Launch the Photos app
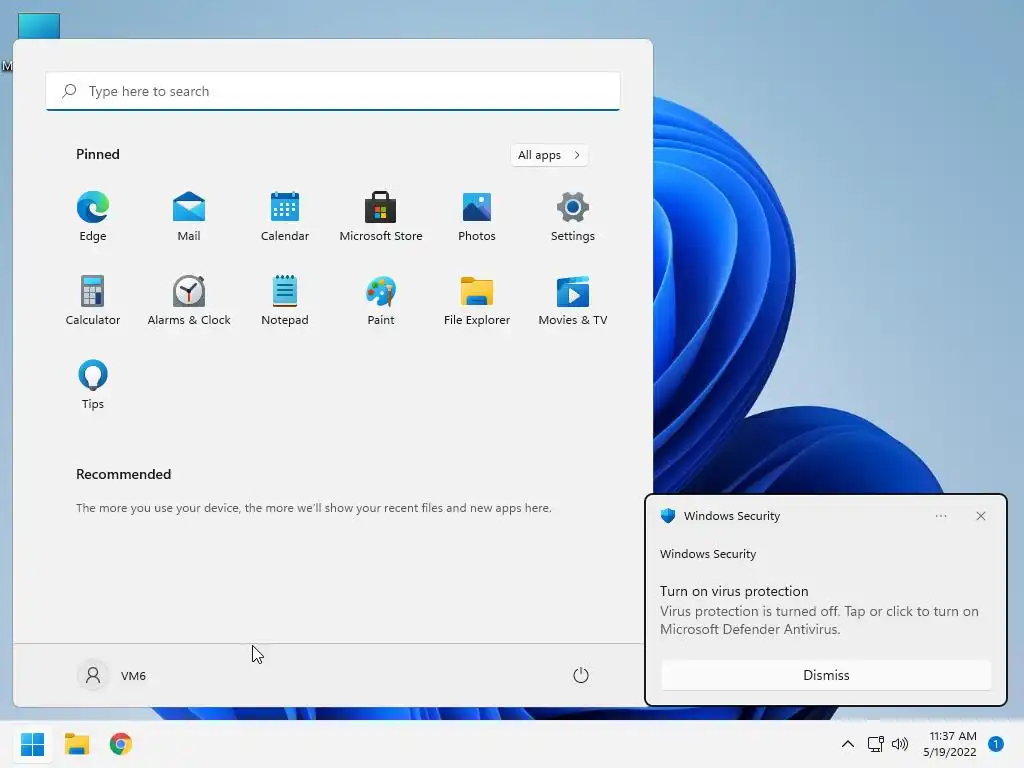Screen dimensions: 1024x768 pos(477,217)
